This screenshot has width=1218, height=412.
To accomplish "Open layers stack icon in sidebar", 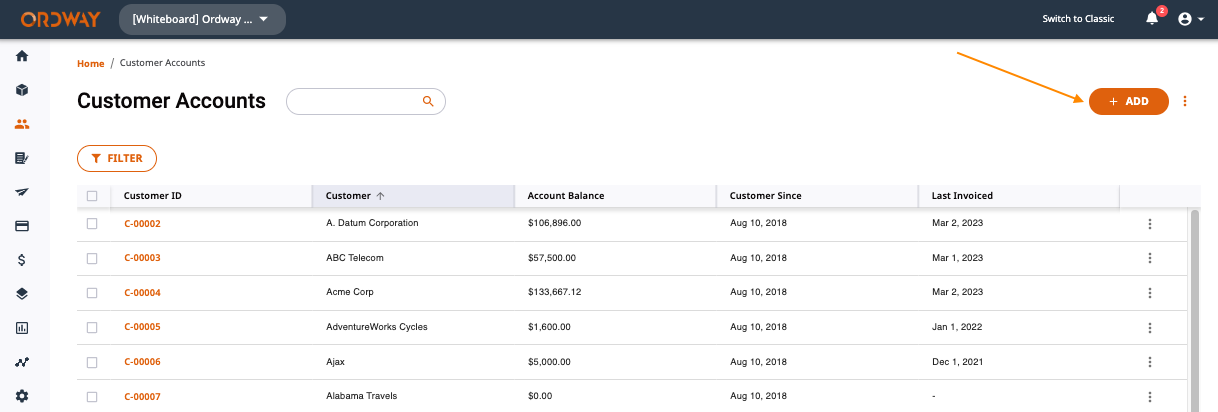I will [x=22, y=294].
